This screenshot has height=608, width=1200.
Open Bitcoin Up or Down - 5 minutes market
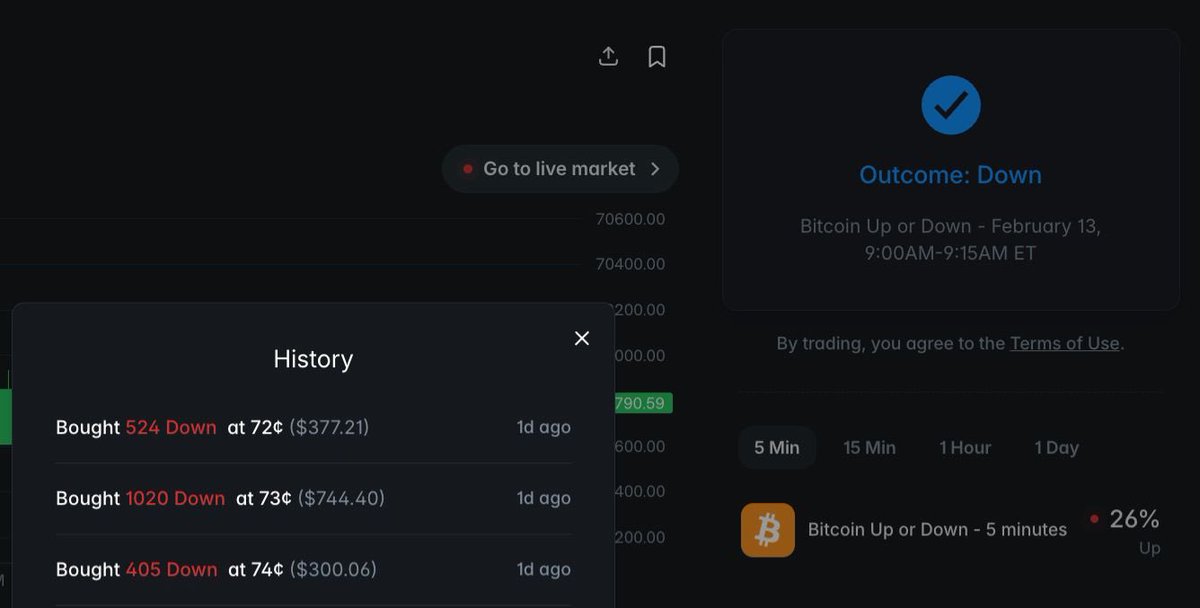pyautogui.click(x=937, y=530)
